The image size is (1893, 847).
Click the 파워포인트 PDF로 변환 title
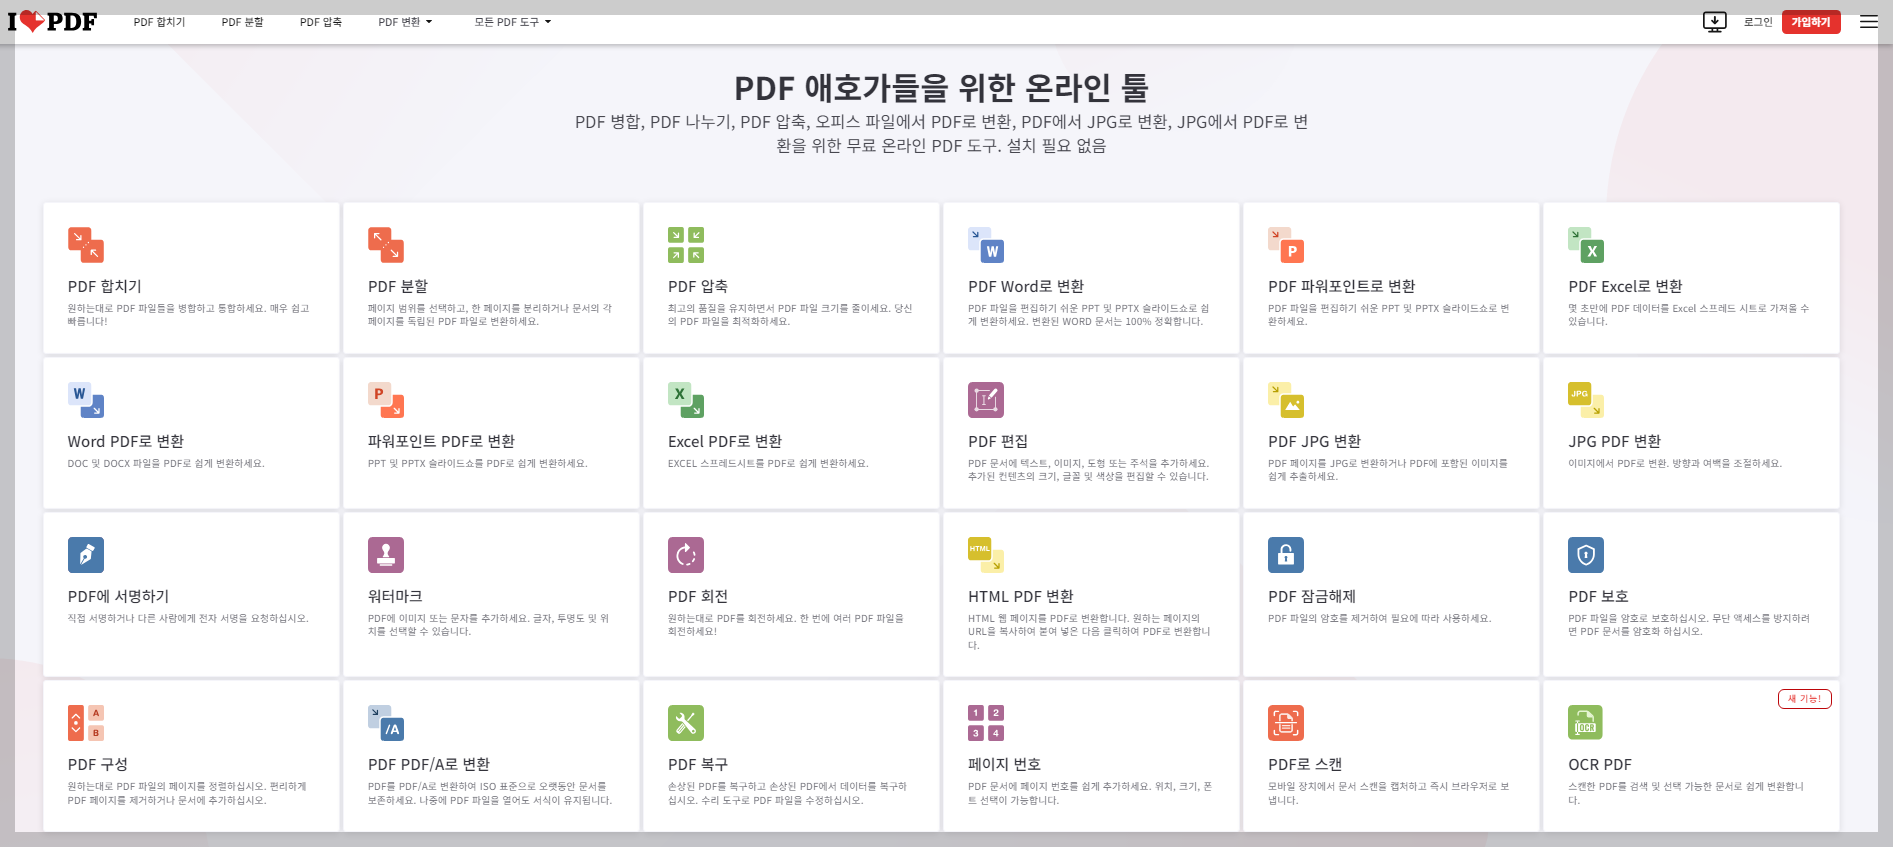[x=442, y=441]
